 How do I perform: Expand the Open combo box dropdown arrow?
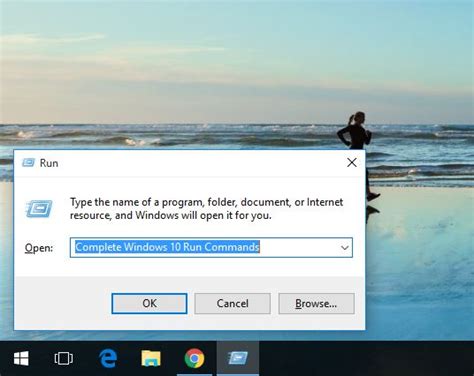point(345,248)
